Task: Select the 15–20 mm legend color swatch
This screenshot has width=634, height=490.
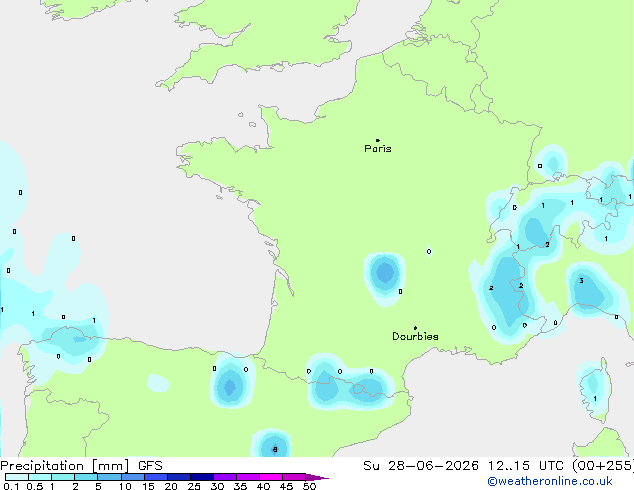Action: tap(156, 477)
